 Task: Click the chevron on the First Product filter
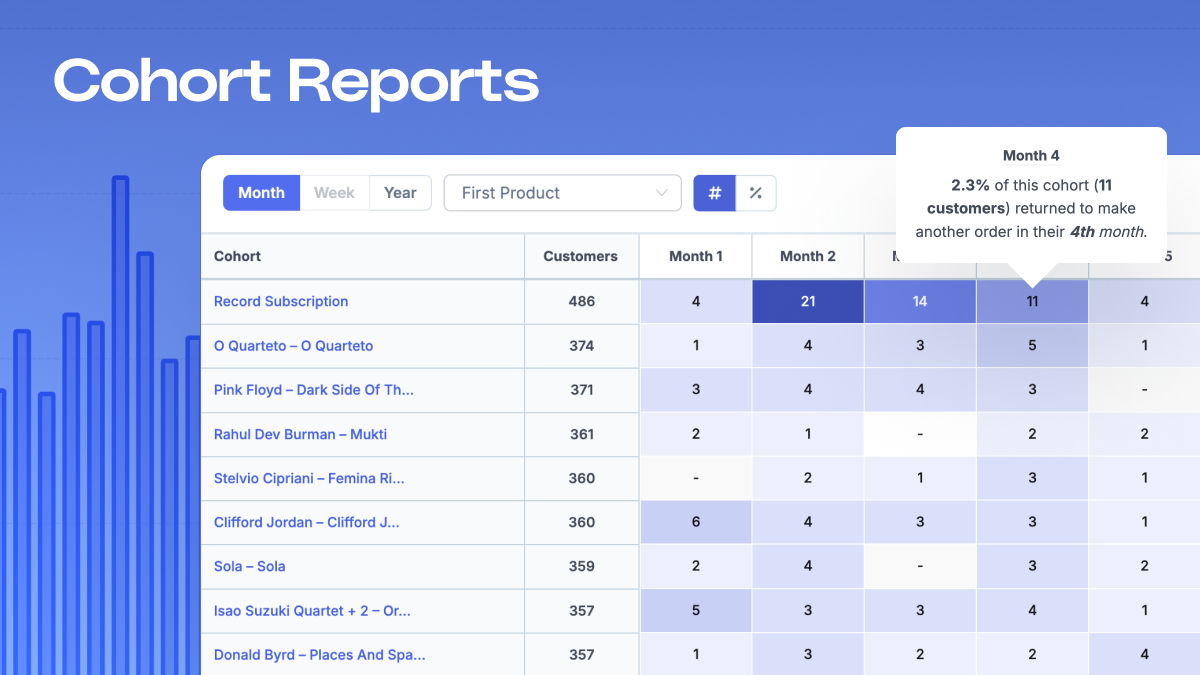pos(661,192)
